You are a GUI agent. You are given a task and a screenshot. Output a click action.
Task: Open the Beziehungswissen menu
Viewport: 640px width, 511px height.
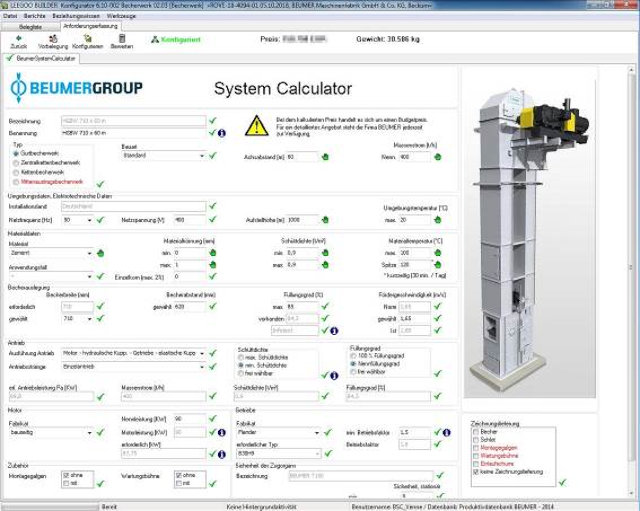click(76, 16)
